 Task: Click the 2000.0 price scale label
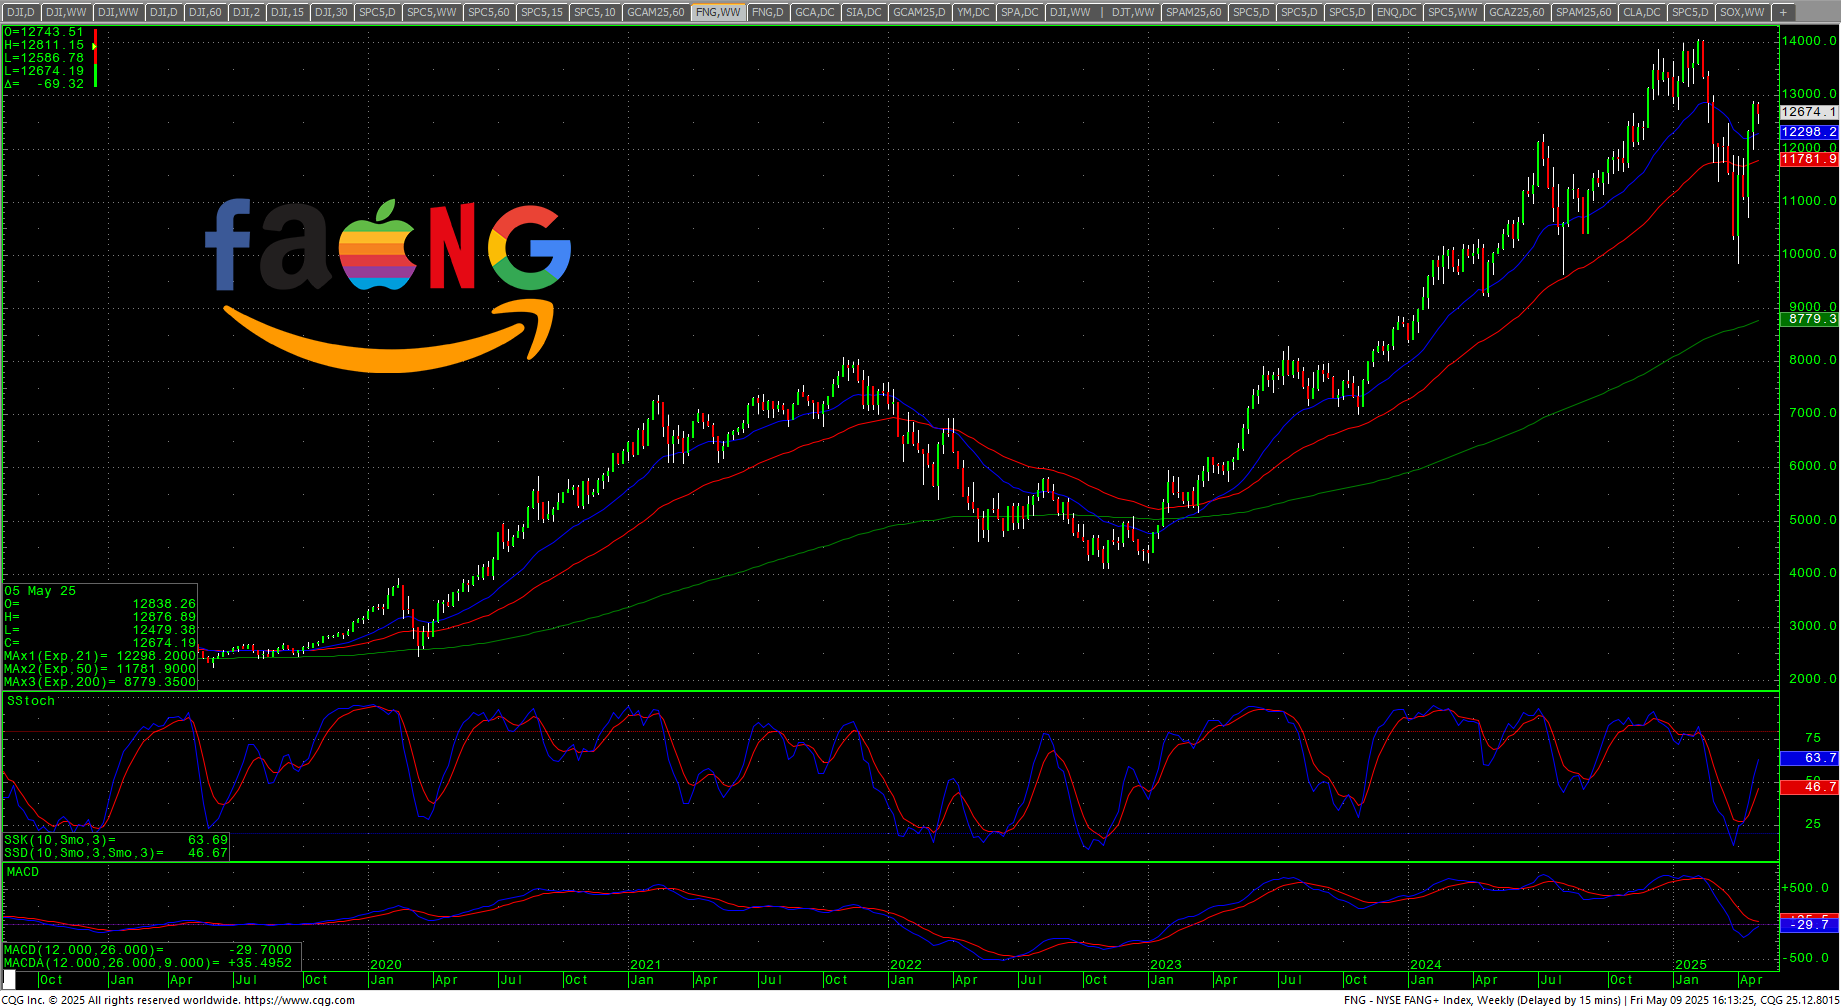(1813, 679)
